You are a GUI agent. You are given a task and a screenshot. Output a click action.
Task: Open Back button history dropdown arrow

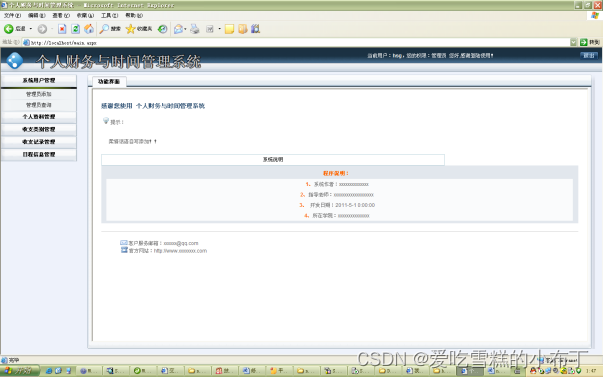(x=31, y=29)
